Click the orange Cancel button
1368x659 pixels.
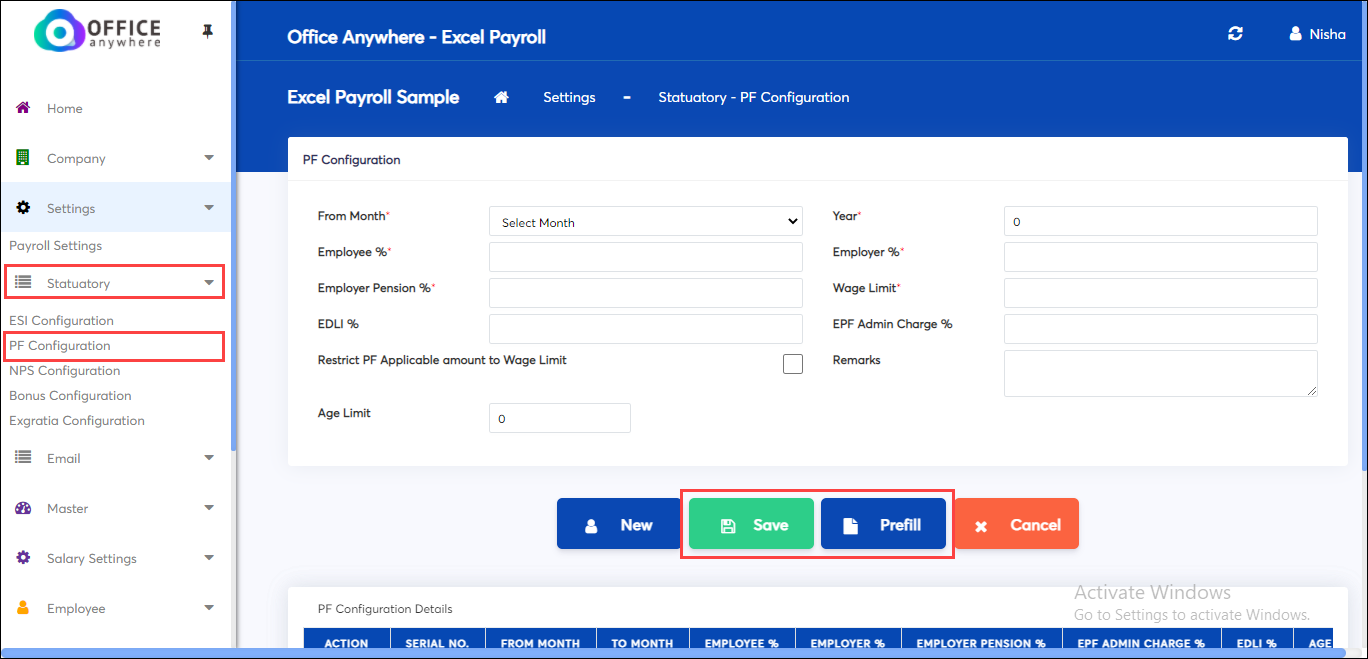(1016, 524)
